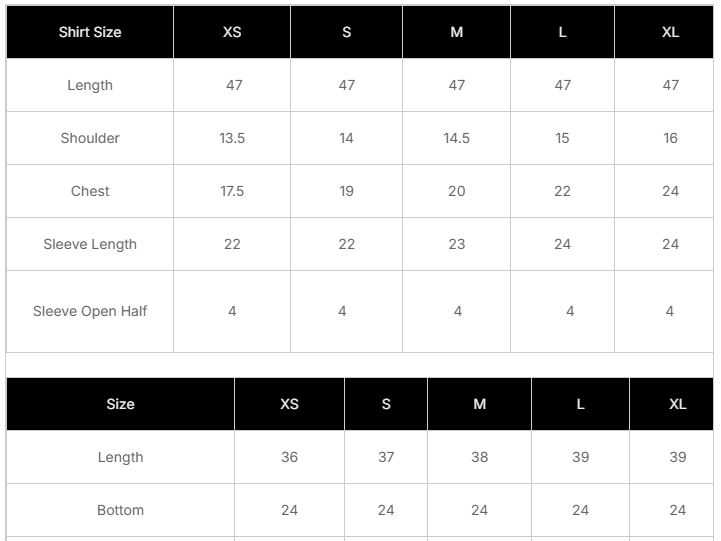Select the shoulder value 16 for XL
Screen dimensions: 721x541
tap(670, 138)
